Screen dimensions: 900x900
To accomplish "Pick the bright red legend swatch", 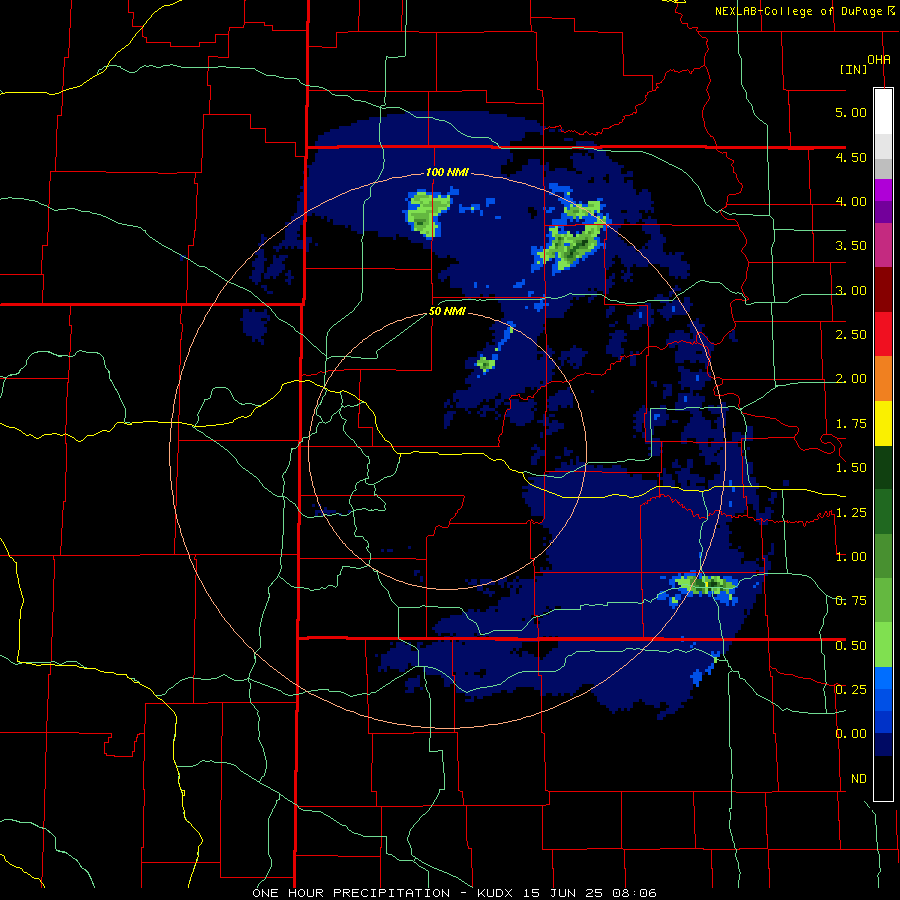I will point(883,334).
